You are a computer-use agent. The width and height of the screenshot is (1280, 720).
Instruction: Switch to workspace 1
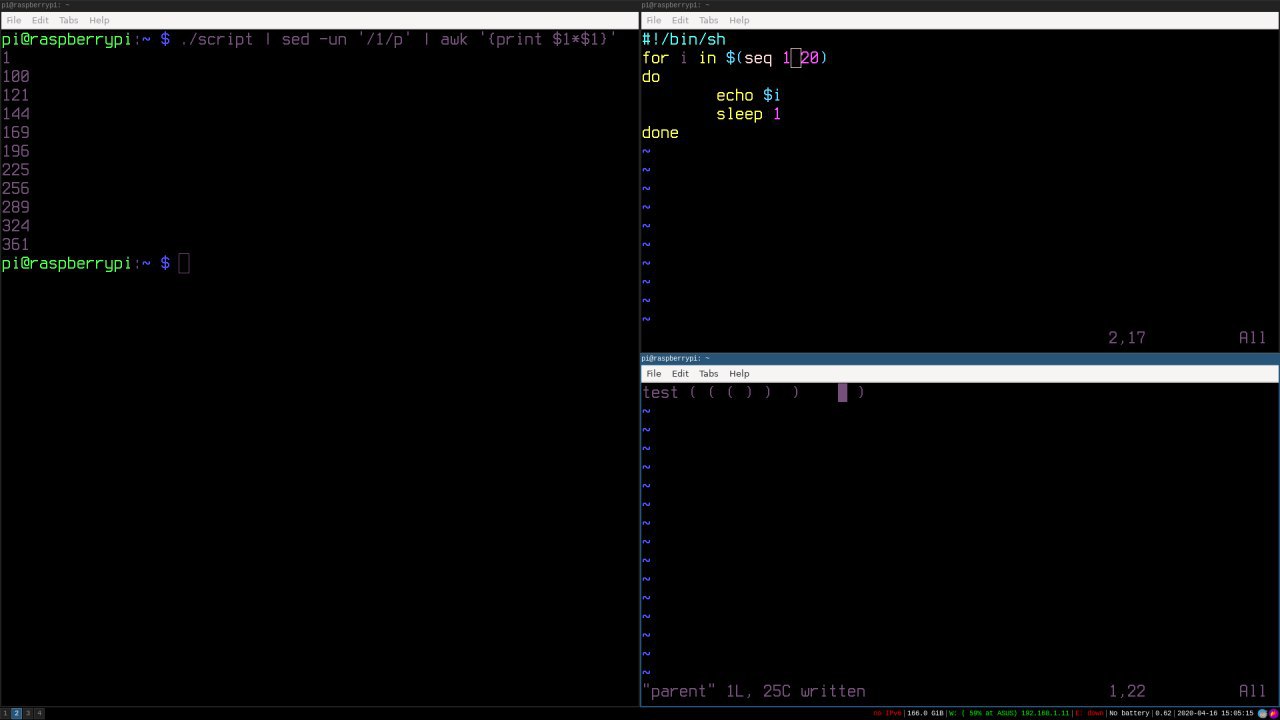tap(5, 713)
